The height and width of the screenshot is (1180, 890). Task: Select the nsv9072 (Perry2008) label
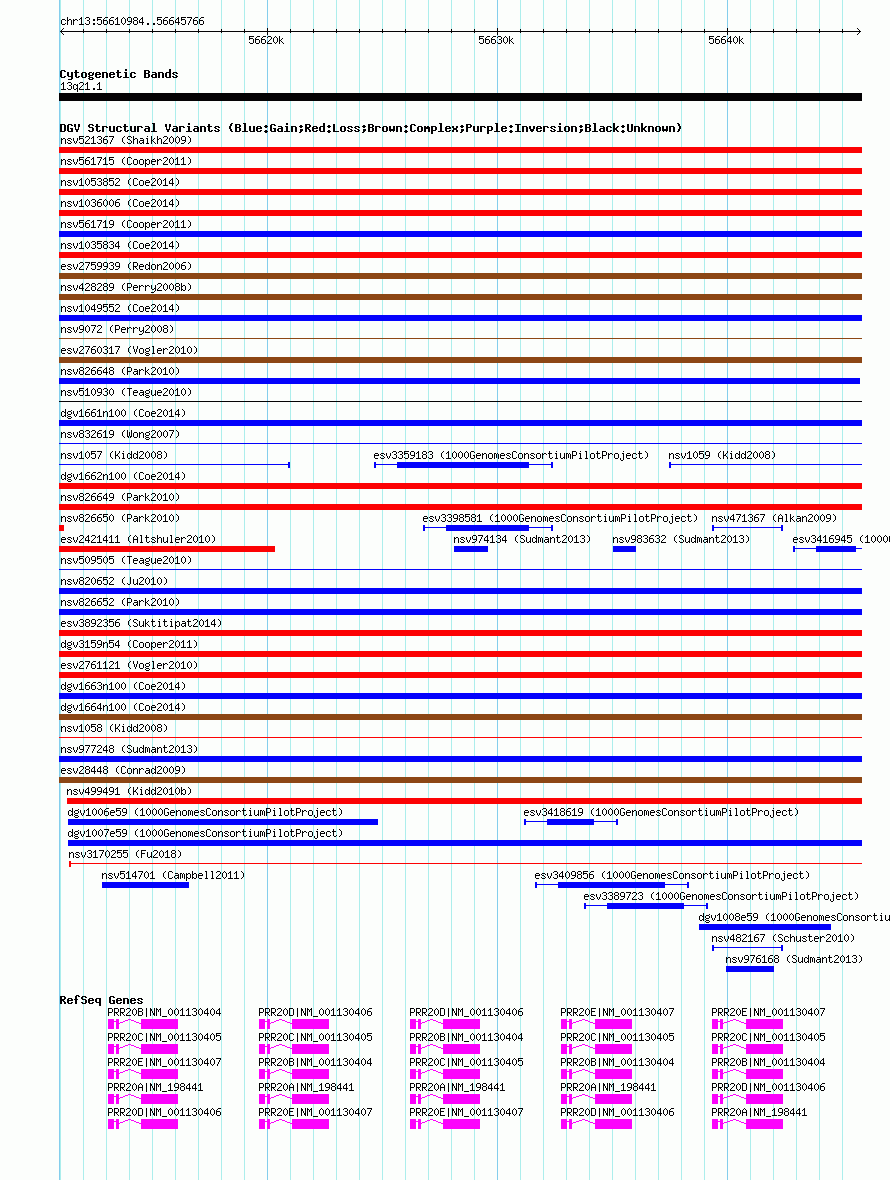117,330
